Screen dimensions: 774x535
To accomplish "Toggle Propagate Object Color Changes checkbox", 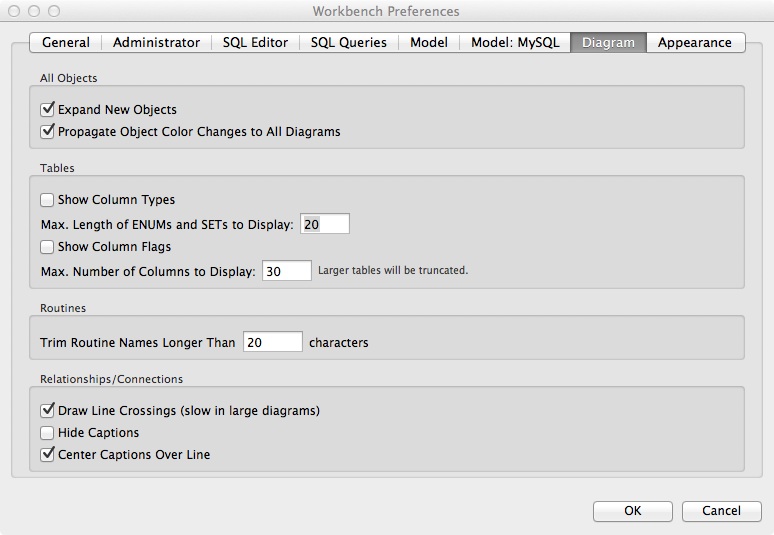I will pos(47,131).
